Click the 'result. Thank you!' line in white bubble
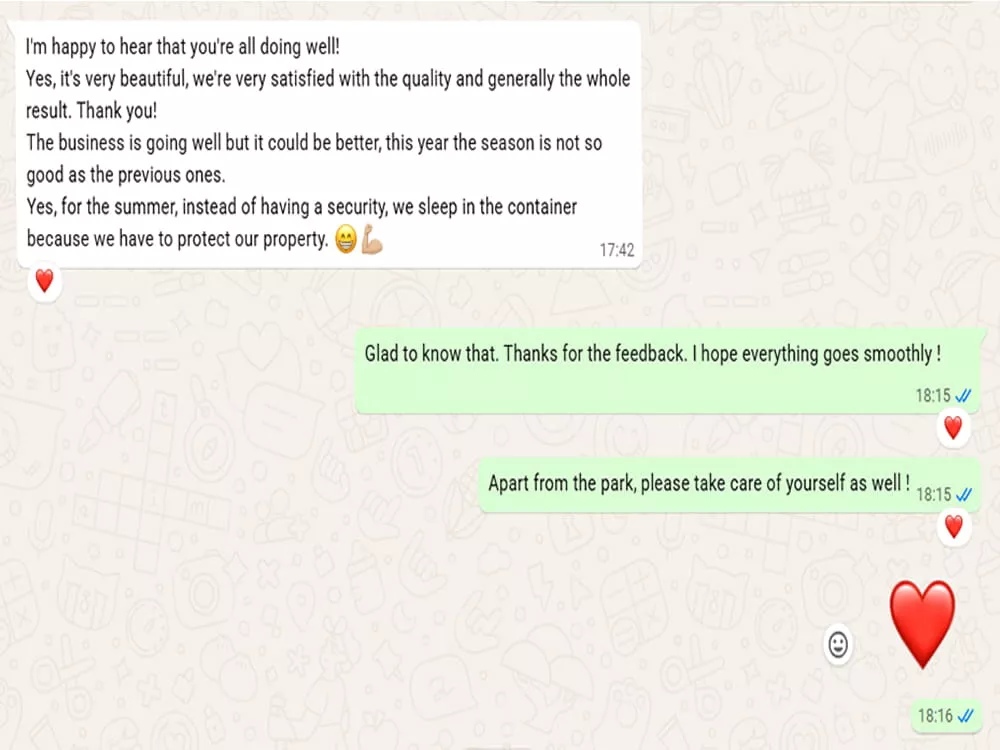This screenshot has height=750, width=1000. coord(91,111)
